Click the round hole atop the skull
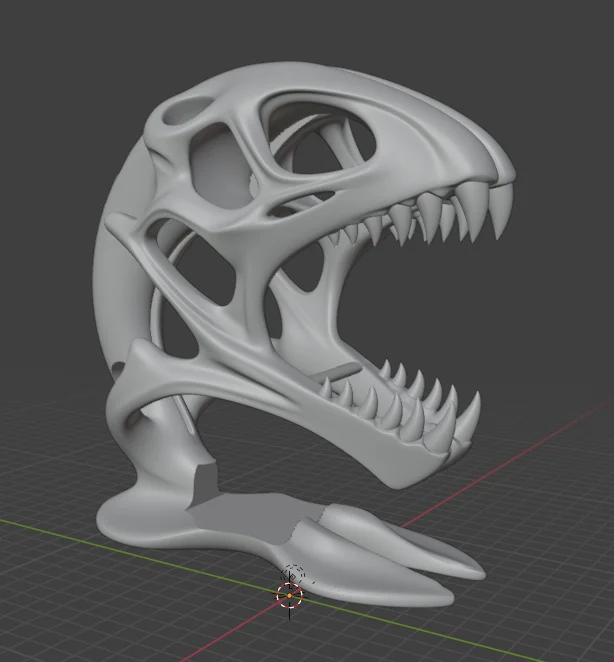Viewport: 614px width, 662px height. 186,111
